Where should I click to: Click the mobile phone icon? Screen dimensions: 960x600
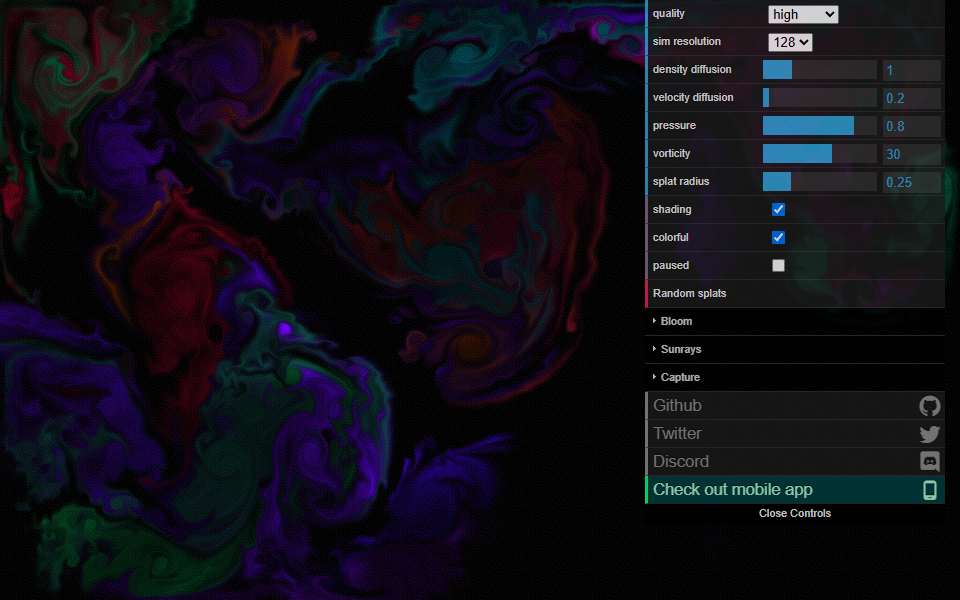pos(929,490)
